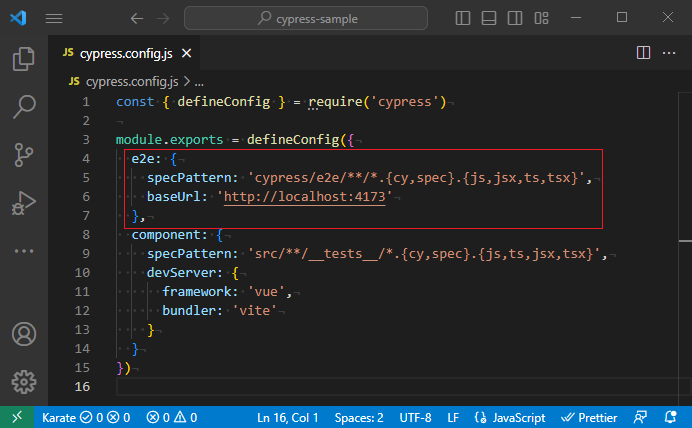
Task: Click line number 8 in the gutter
Action: tap(86, 234)
